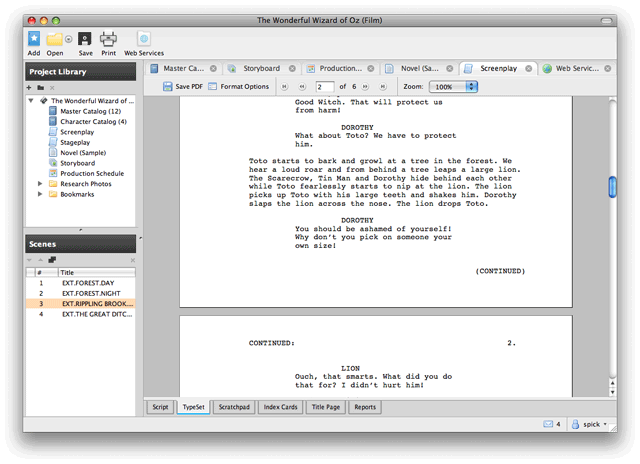Open the Title Page view tab
The image size is (640, 464).
coord(326,407)
